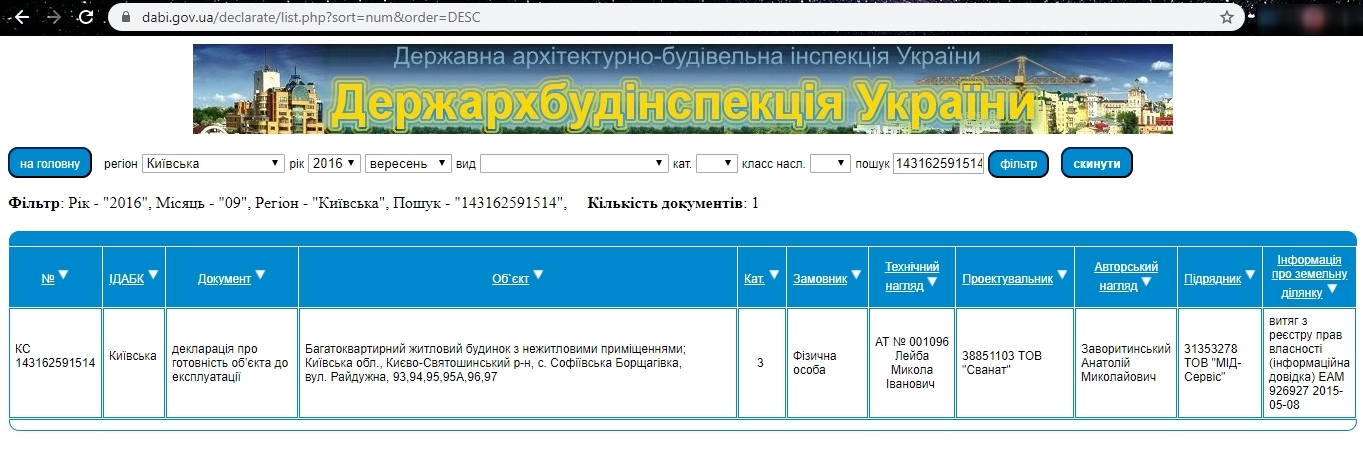Sort by the № column header link
Viewport: 1363px width, 452px height.
tap(48, 279)
